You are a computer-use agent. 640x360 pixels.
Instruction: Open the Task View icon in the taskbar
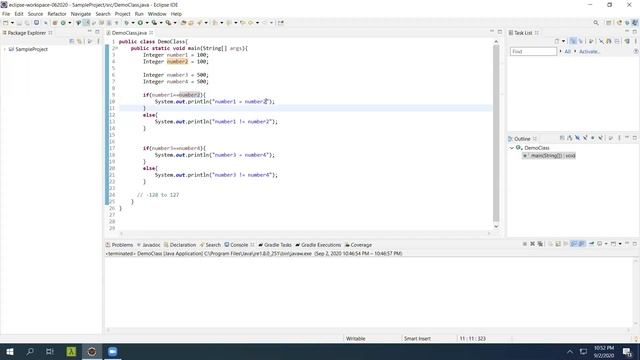[x=50, y=351]
